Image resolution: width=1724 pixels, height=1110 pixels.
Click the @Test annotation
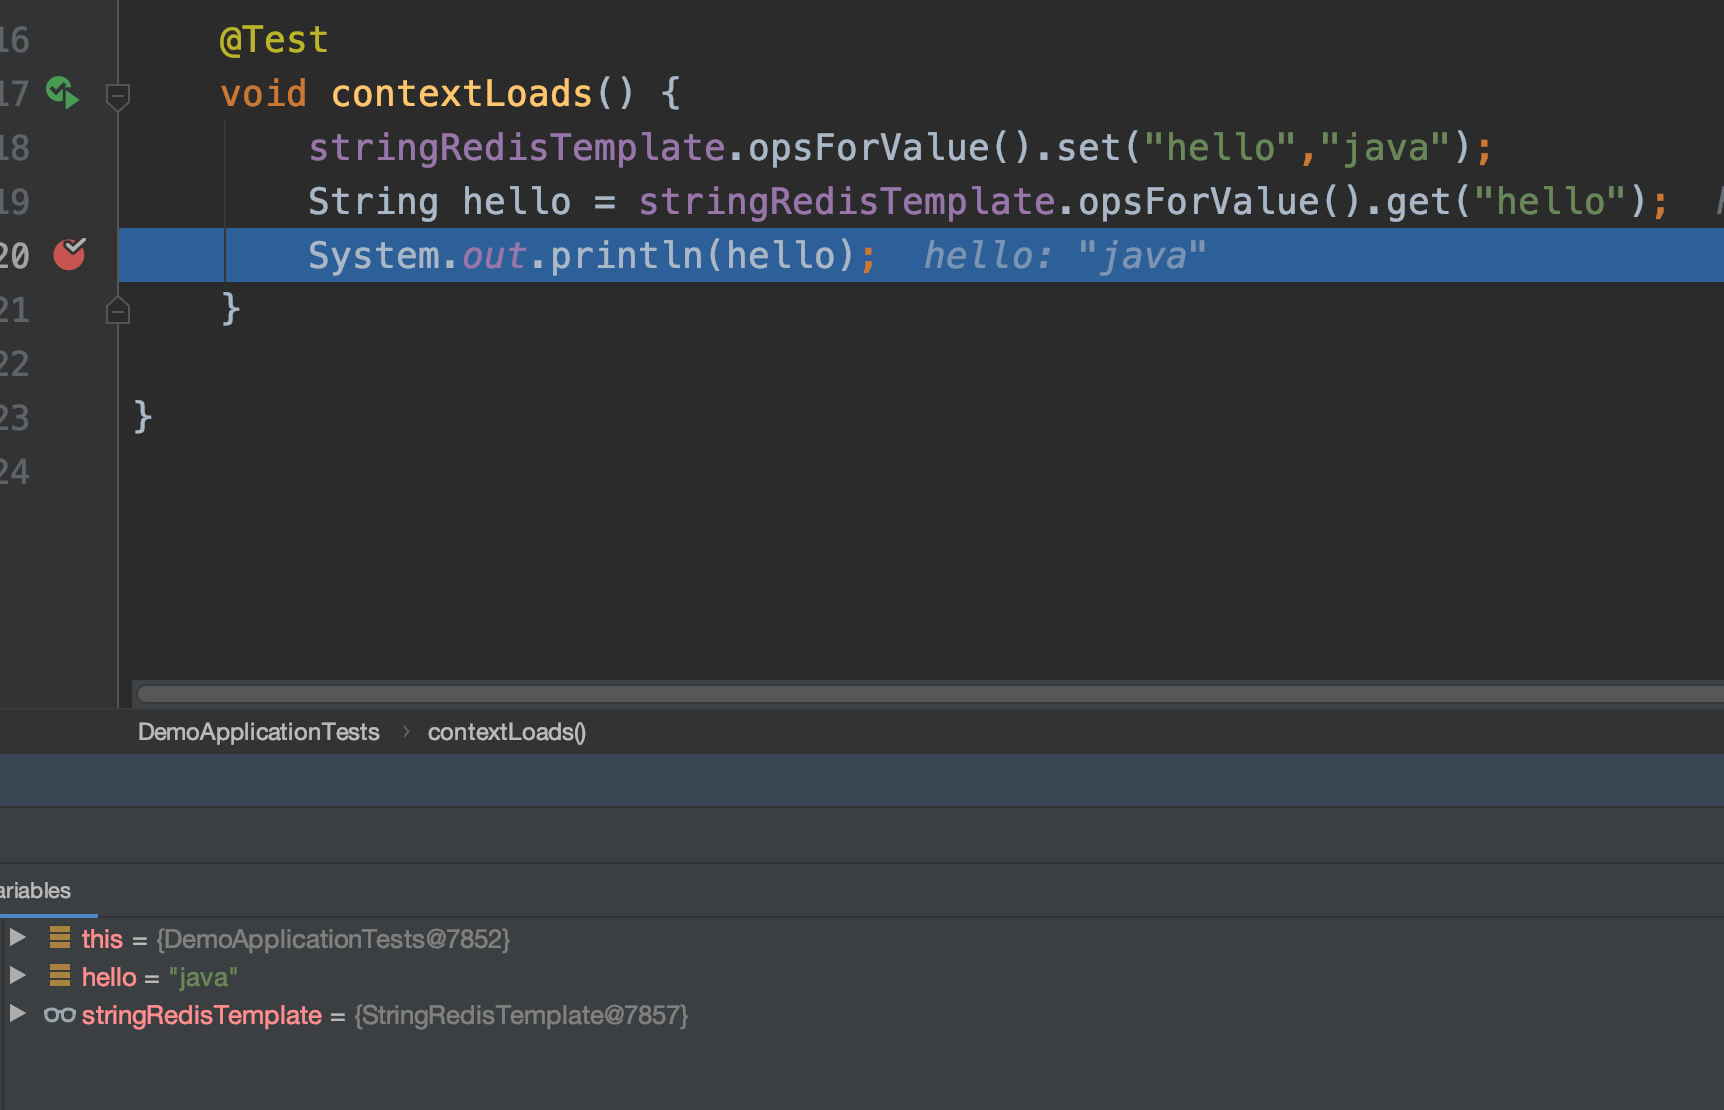tap(273, 40)
